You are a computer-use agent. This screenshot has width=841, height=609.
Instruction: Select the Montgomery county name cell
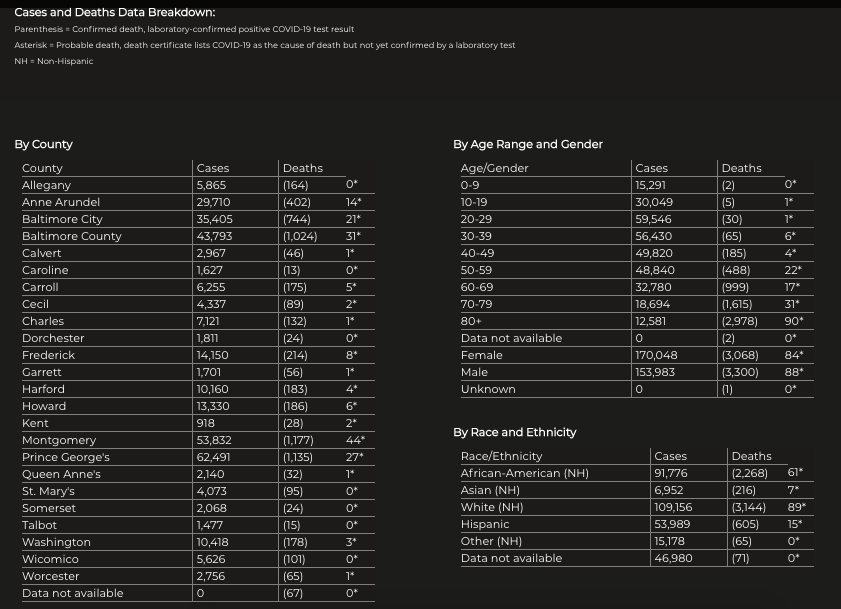point(59,440)
